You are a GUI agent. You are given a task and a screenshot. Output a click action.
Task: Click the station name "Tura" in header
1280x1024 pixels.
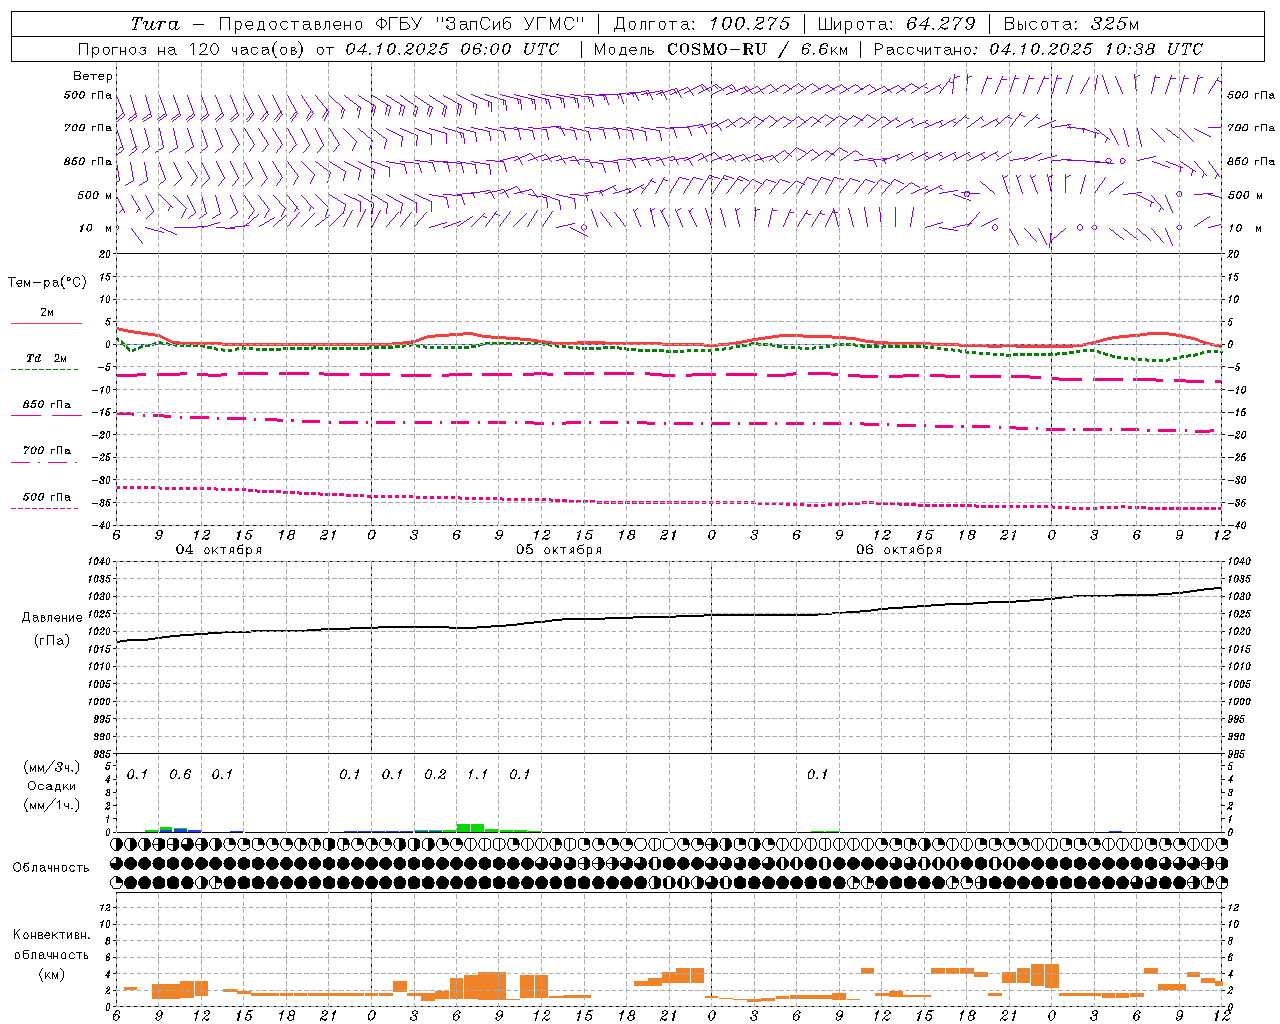pyautogui.click(x=155, y=24)
